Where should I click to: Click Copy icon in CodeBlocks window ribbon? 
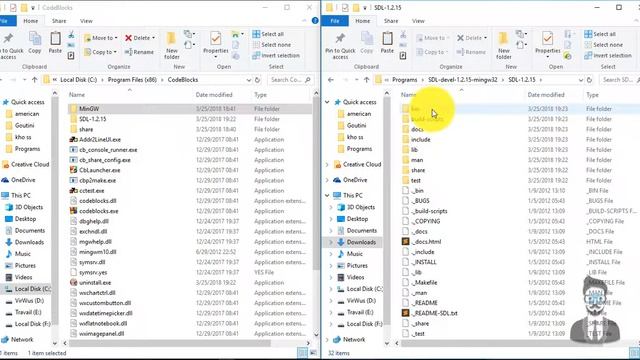point(35,43)
